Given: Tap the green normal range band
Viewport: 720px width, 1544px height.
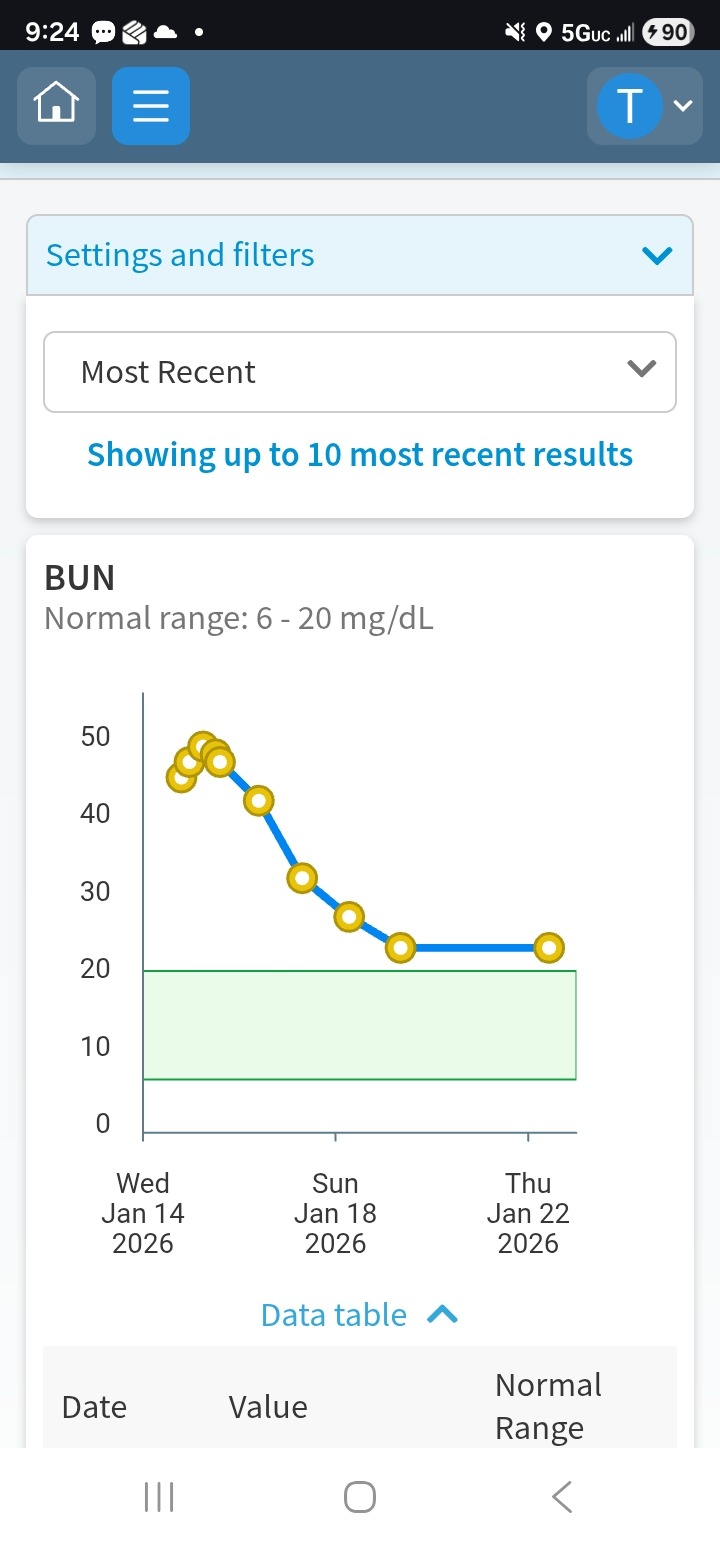Looking at the screenshot, I should (x=360, y=1025).
